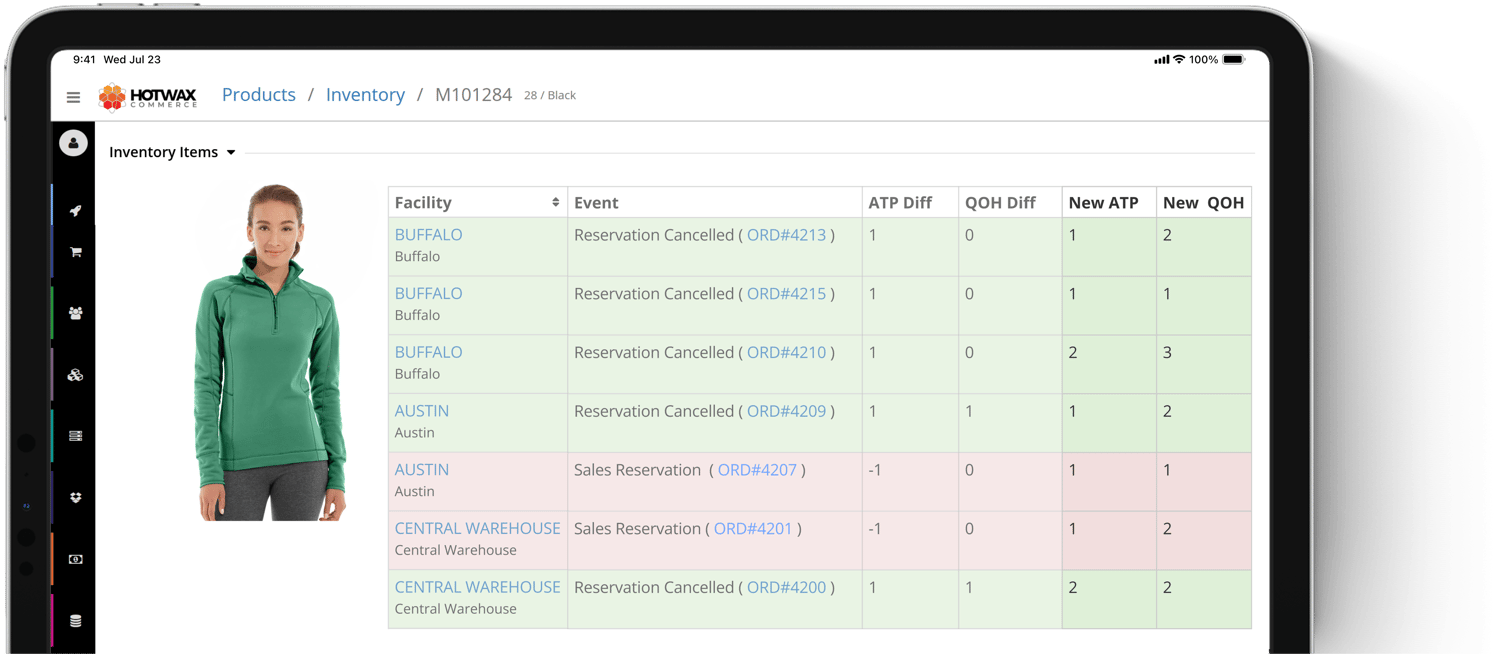The height and width of the screenshot is (654, 1500).
Task: Open CENTRAL WAREHOUSE facility in ORD#4201 row
Action: [x=477, y=529]
